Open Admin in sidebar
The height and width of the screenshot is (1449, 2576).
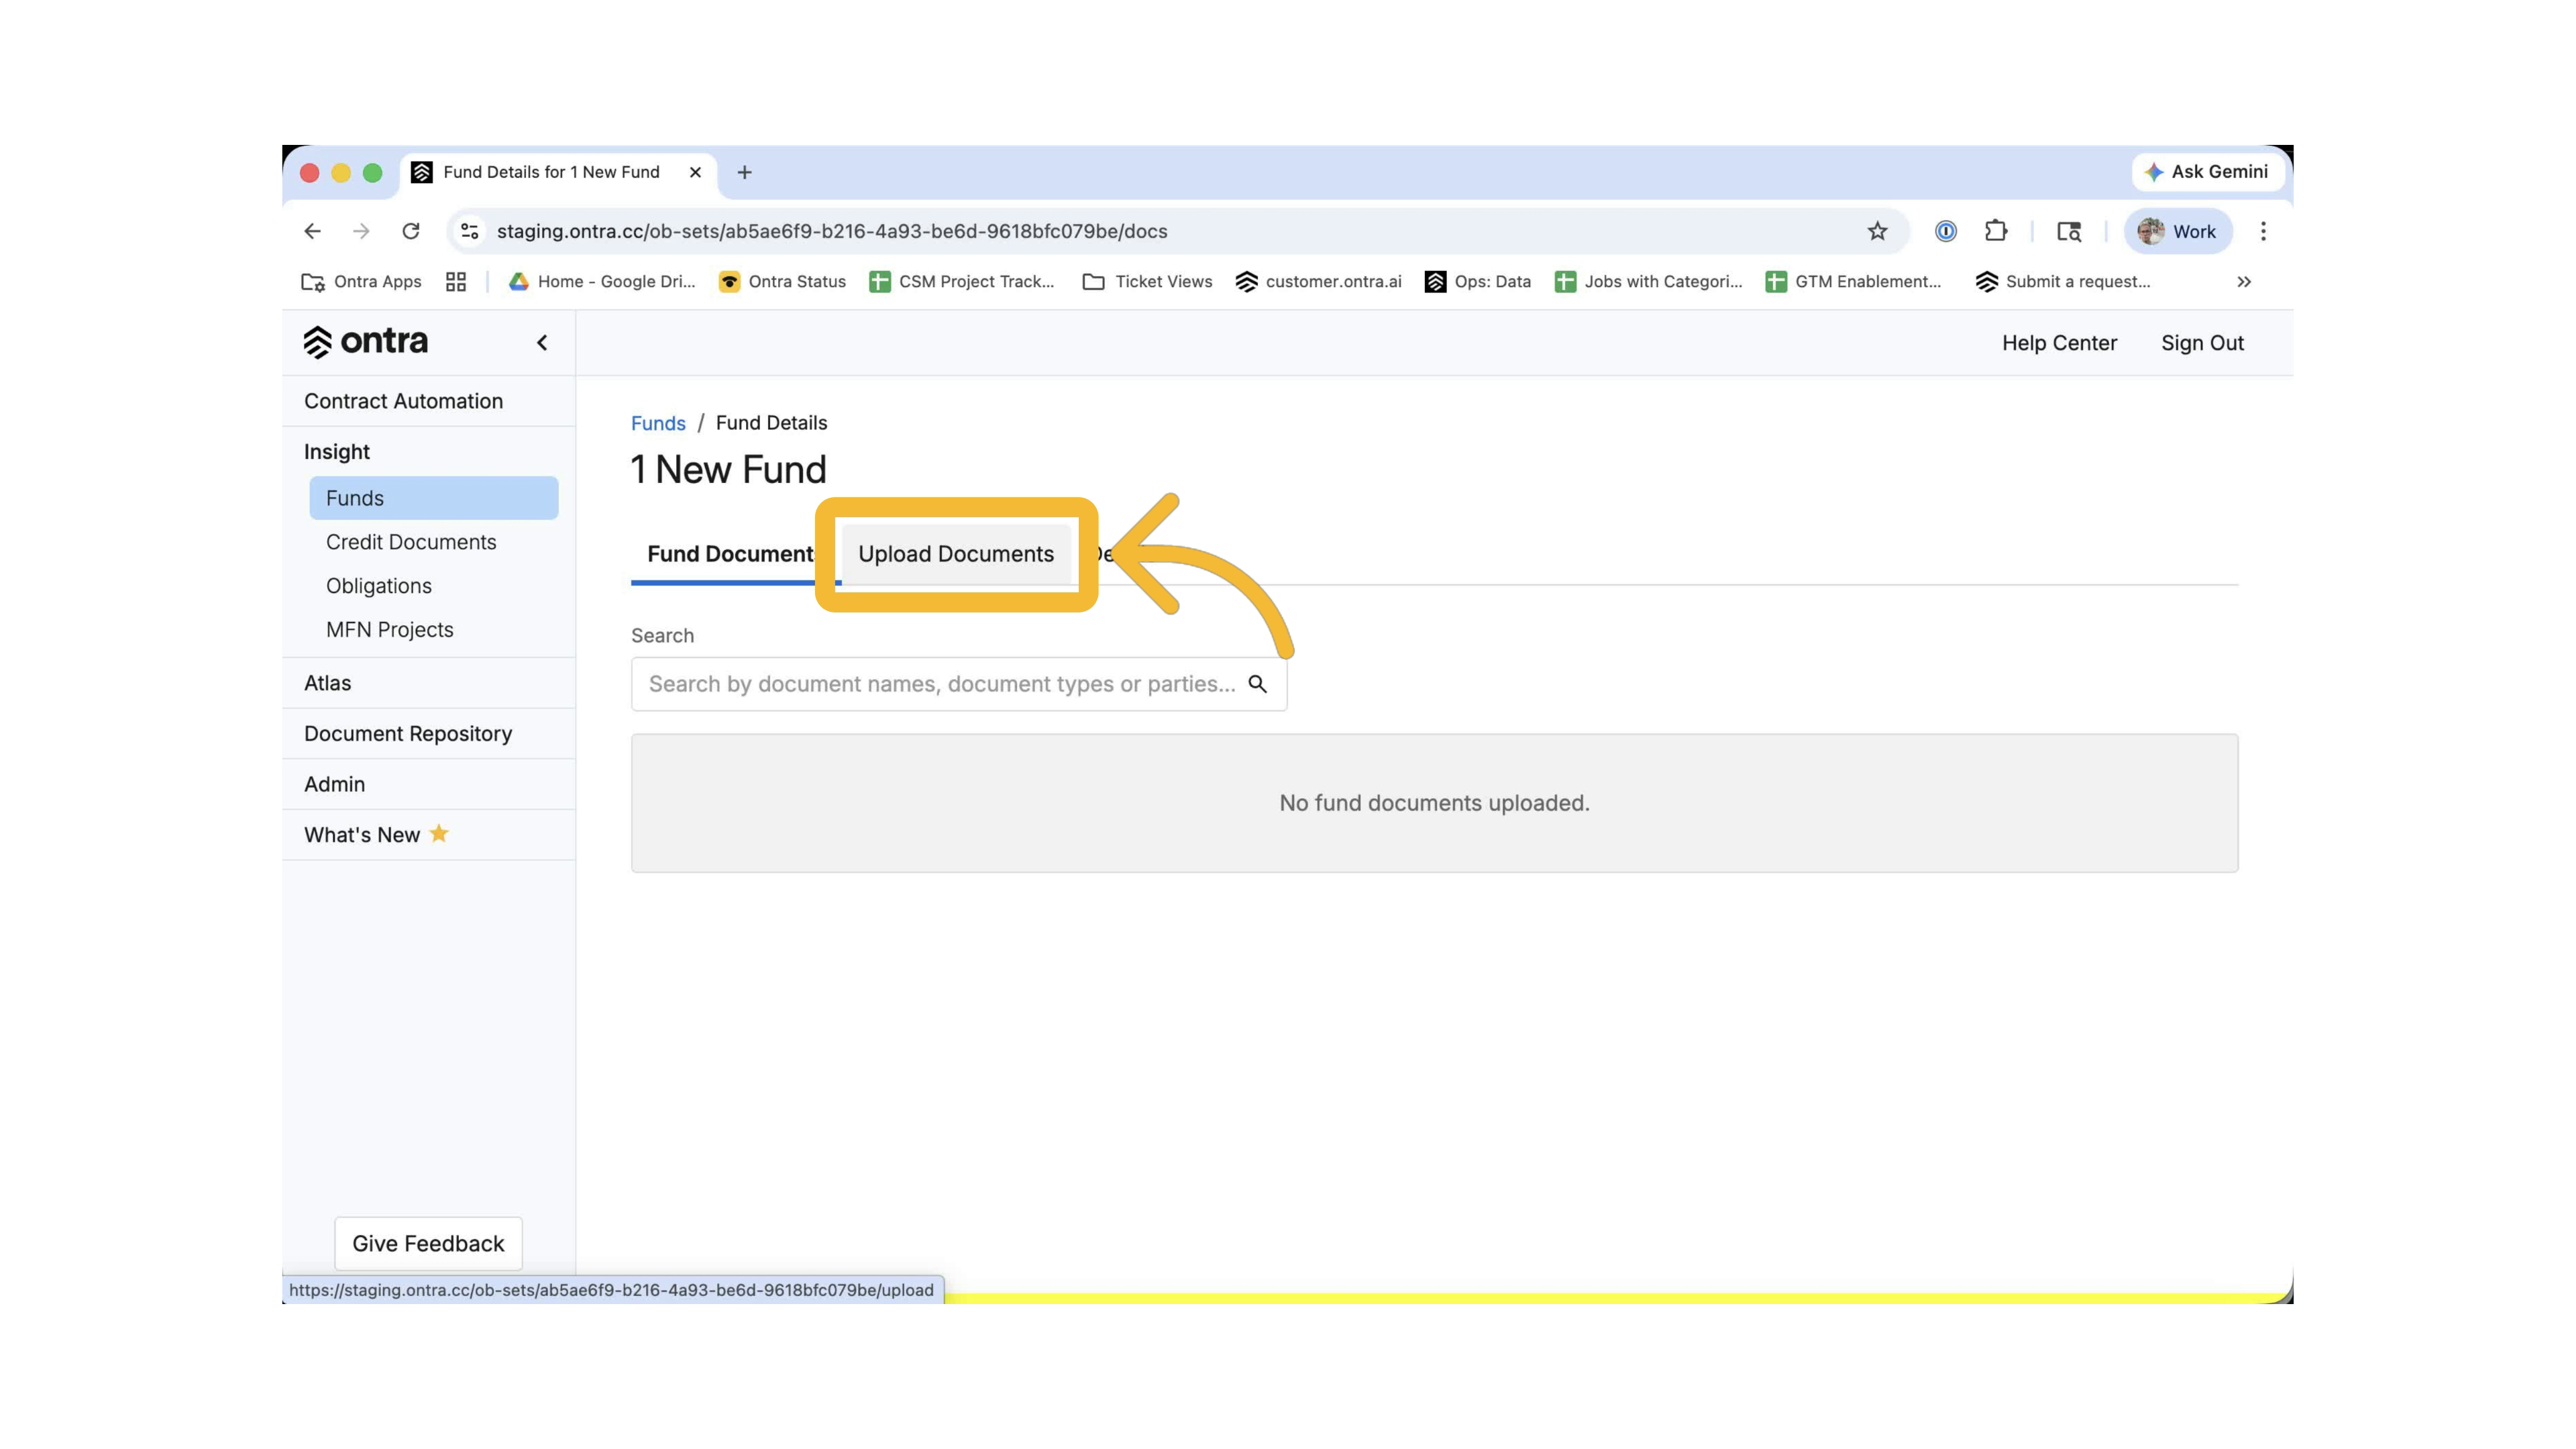pos(429,785)
